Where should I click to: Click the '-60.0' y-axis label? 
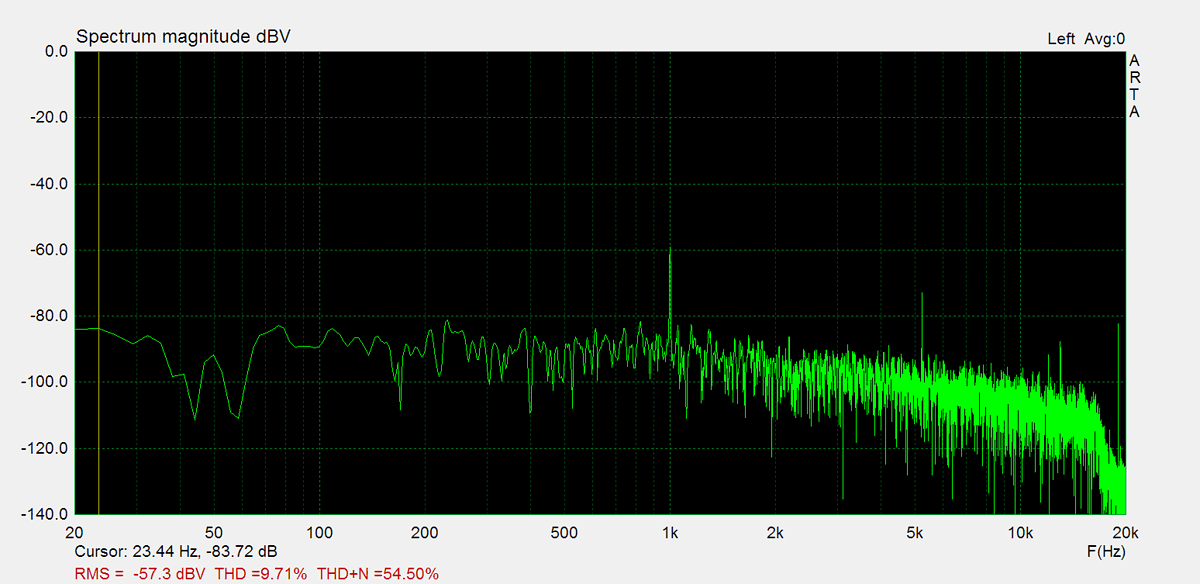pos(48,250)
